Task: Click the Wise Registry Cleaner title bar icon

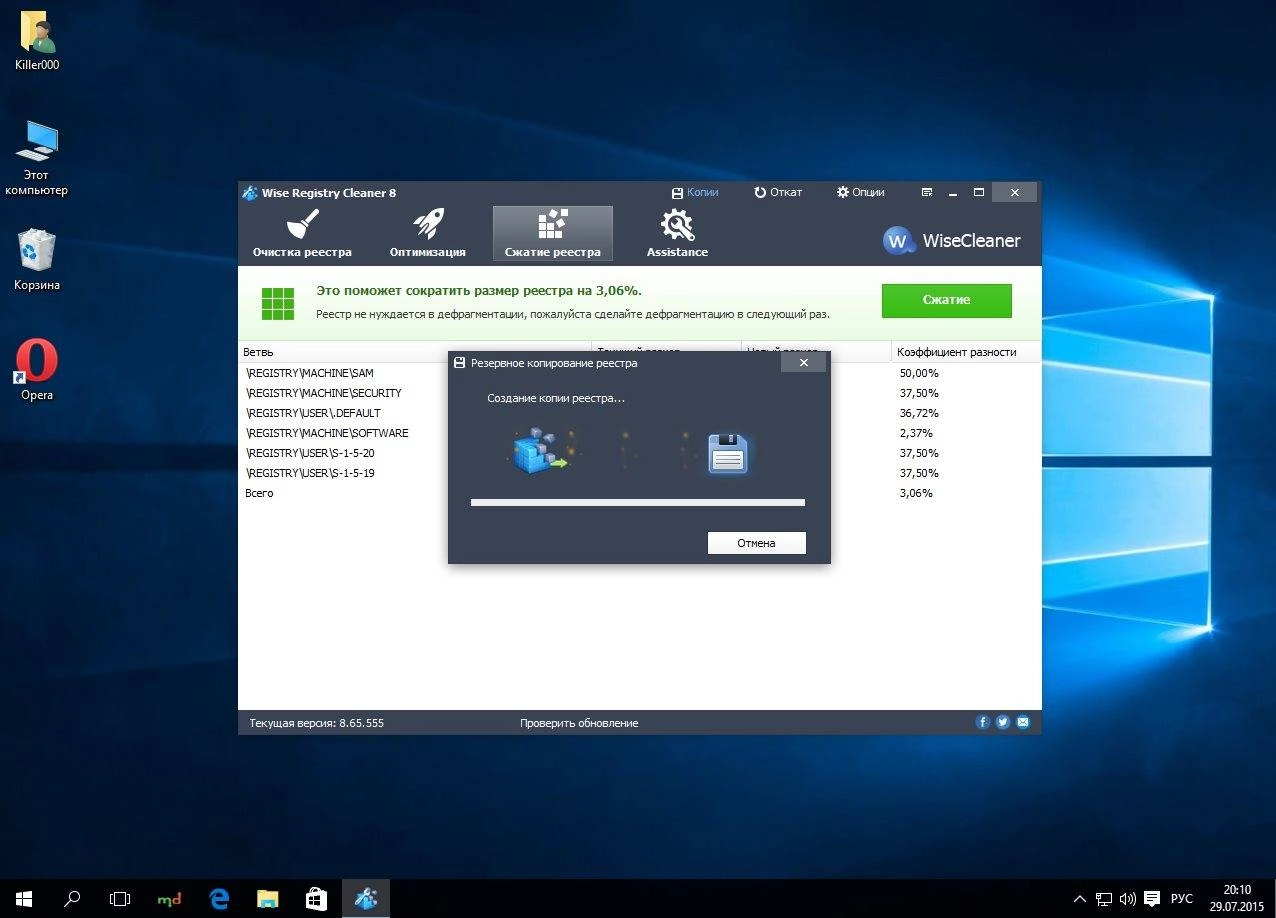Action: tap(250, 192)
